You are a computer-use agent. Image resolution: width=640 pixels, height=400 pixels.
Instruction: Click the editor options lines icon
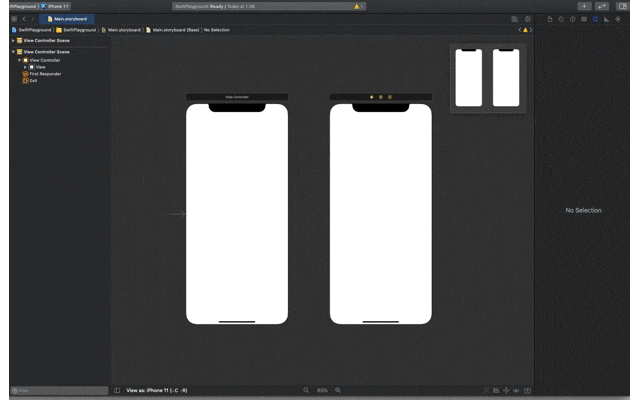[515, 19]
